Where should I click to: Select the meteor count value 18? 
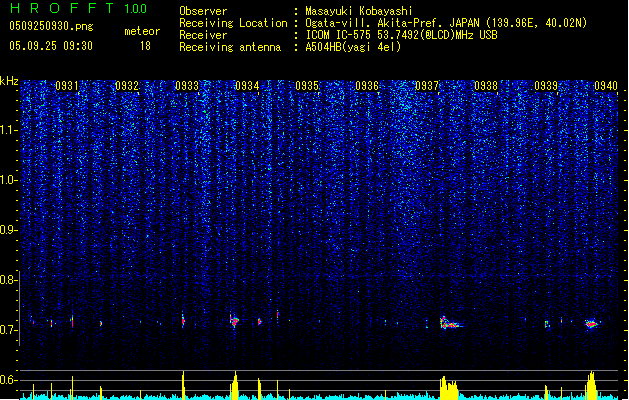(145, 46)
